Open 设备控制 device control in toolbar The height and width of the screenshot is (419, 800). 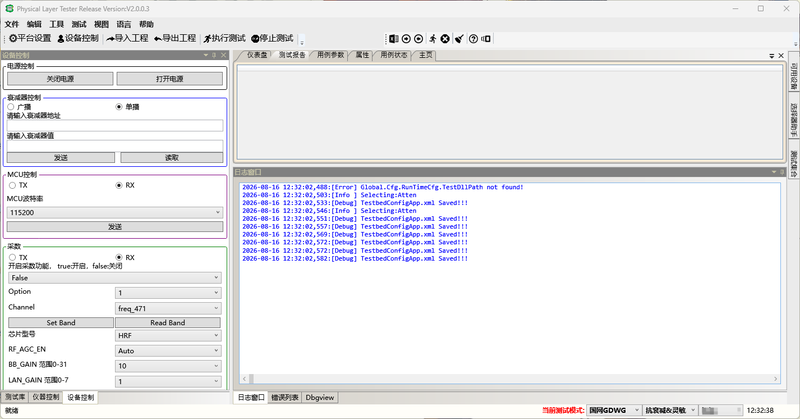[78, 38]
